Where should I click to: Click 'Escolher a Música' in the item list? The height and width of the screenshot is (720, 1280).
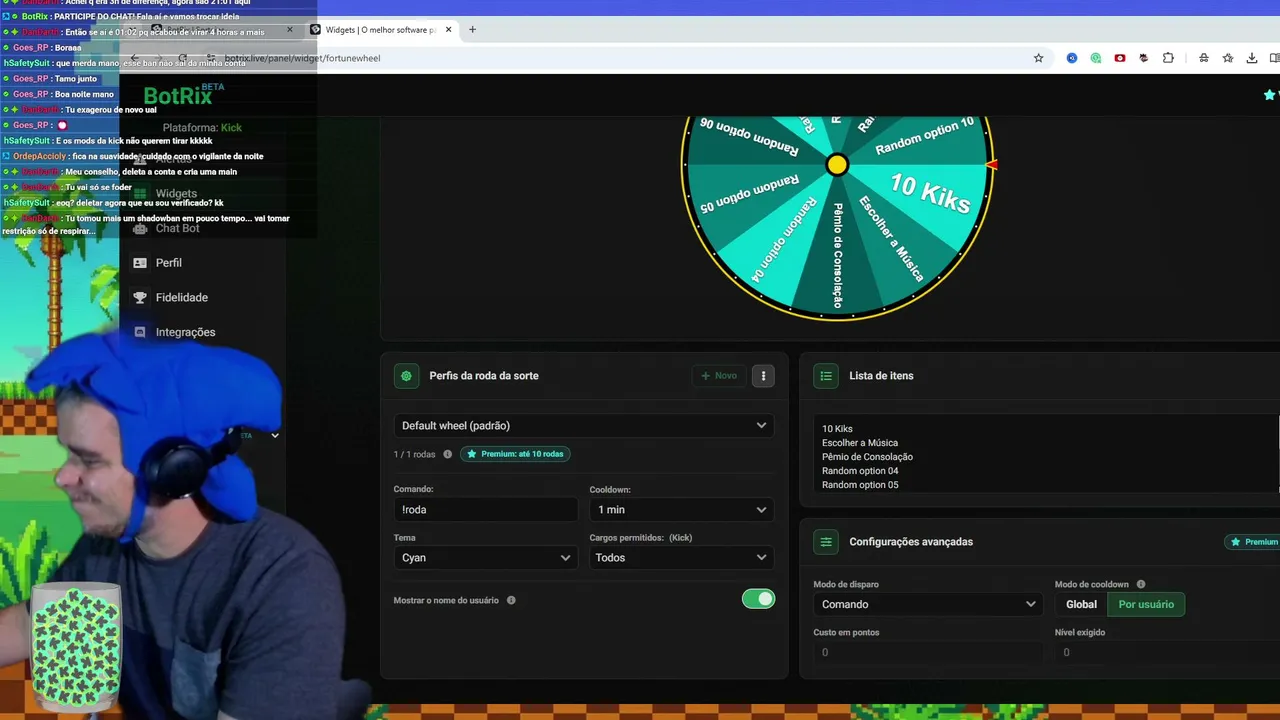tap(860, 443)
